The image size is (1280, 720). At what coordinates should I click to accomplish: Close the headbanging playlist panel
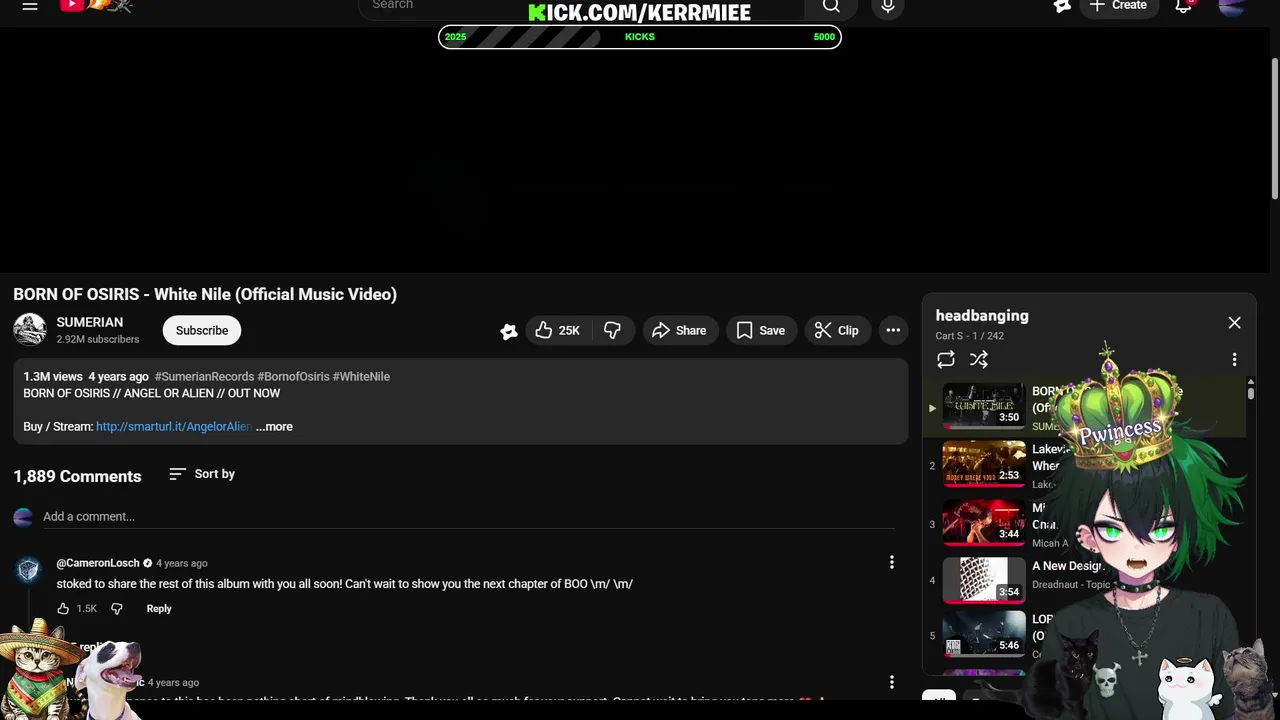tap(1234, 322)
